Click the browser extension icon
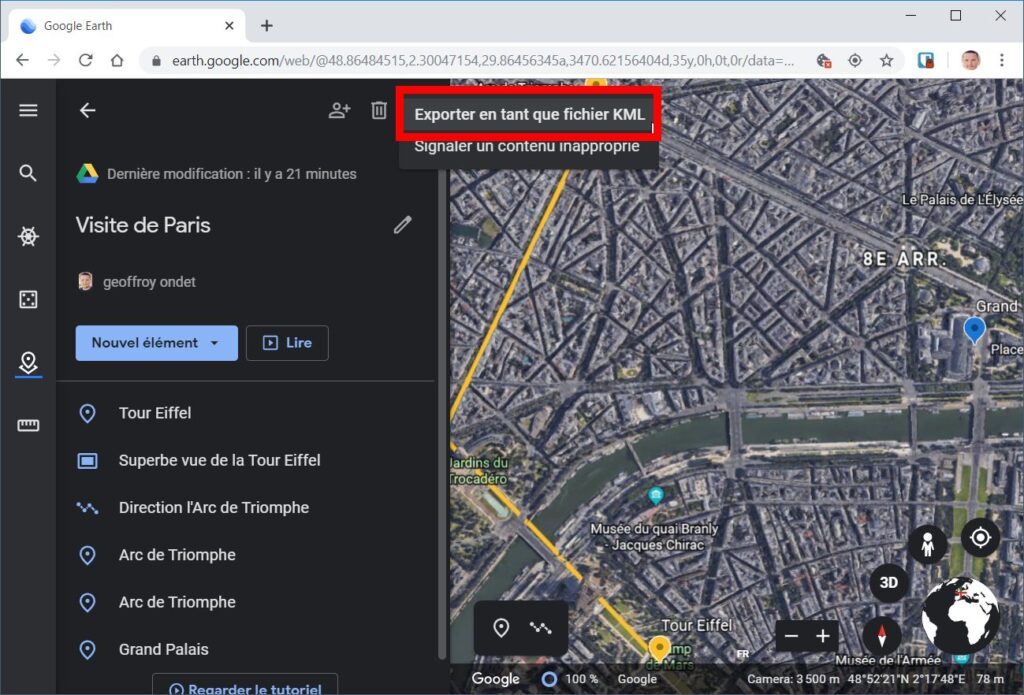The image size is (1024, 695). click(x=925, y=61)
